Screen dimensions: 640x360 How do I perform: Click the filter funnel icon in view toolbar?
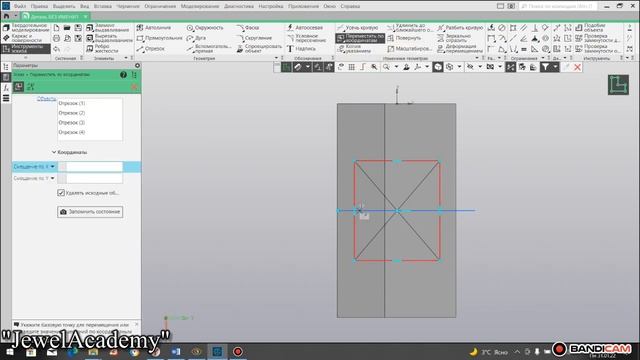pos(545,67)
